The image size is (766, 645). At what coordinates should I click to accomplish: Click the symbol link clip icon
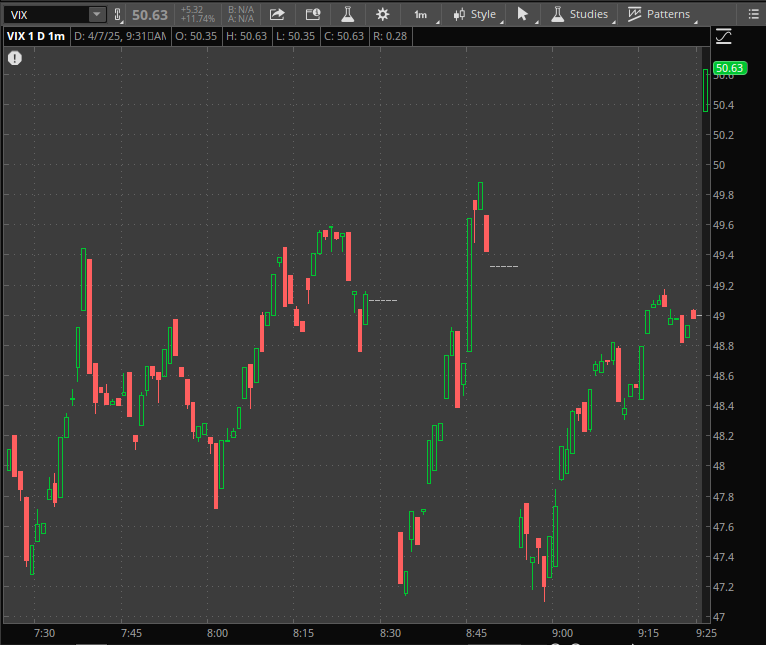pyautogui.click(x=117, y=15)
